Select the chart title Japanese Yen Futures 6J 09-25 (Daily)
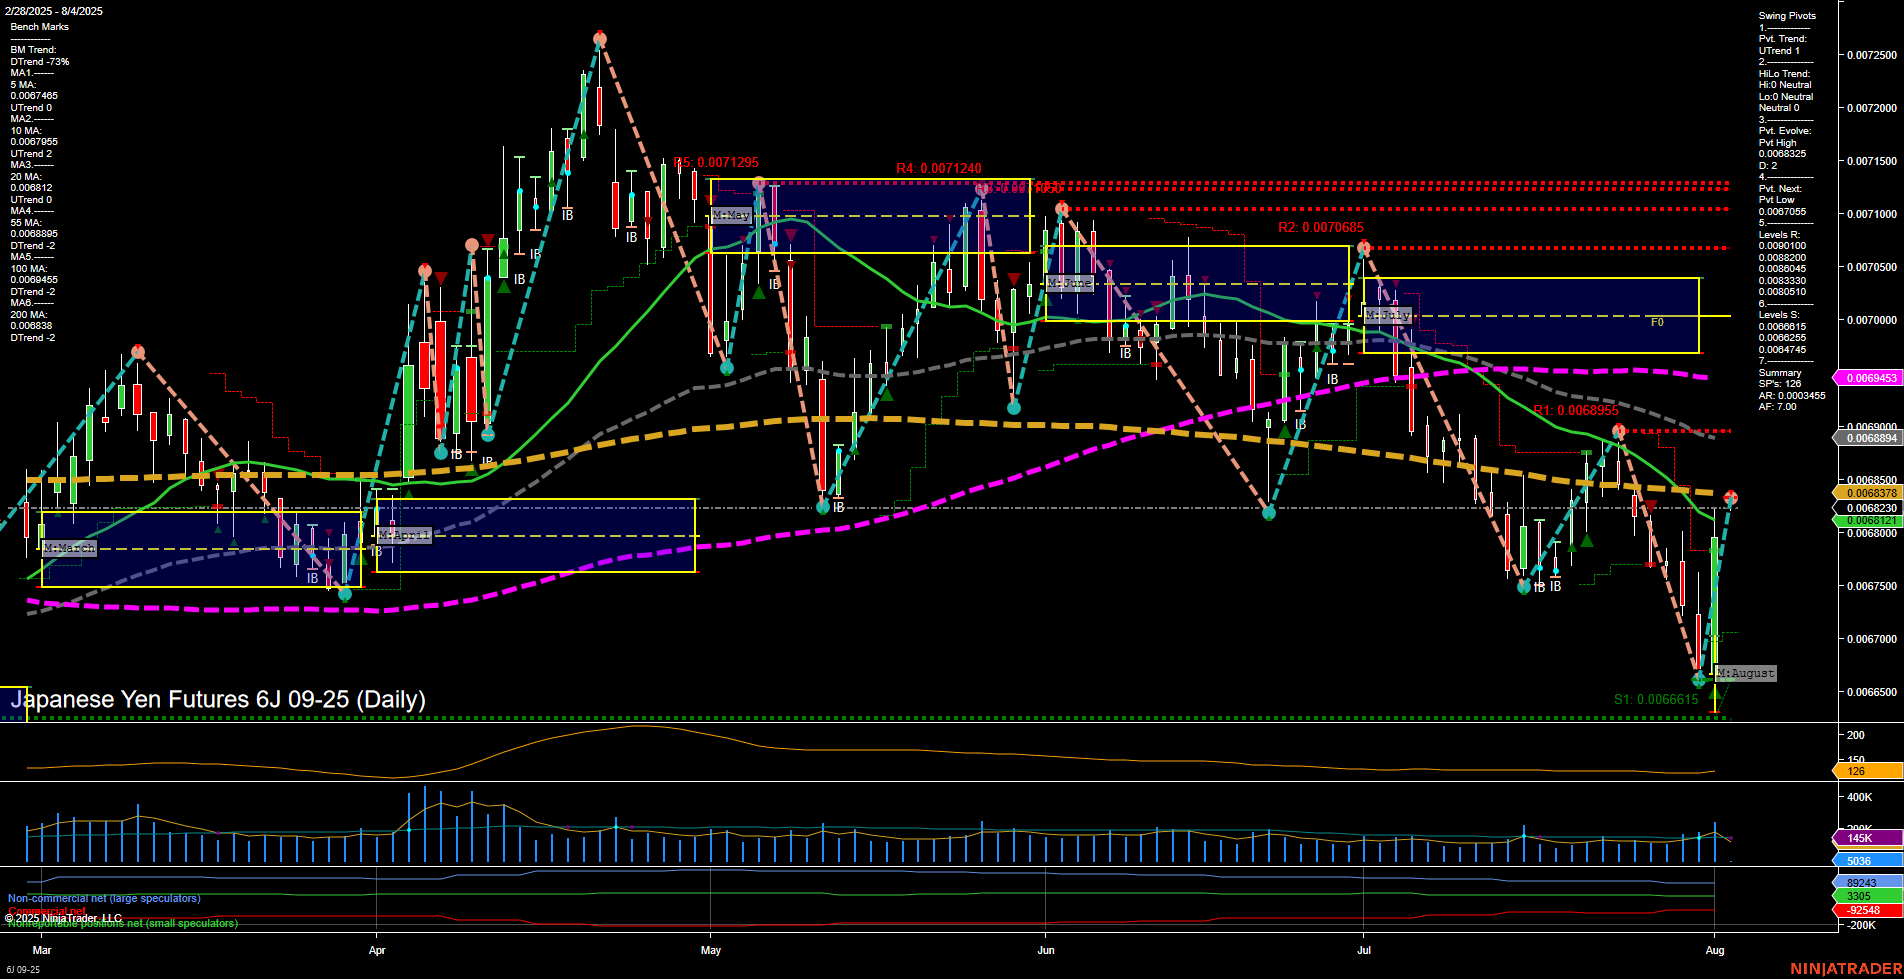The height and width of the screenshot is (979, 1904). pyautogui.click(x=218, y=699)
